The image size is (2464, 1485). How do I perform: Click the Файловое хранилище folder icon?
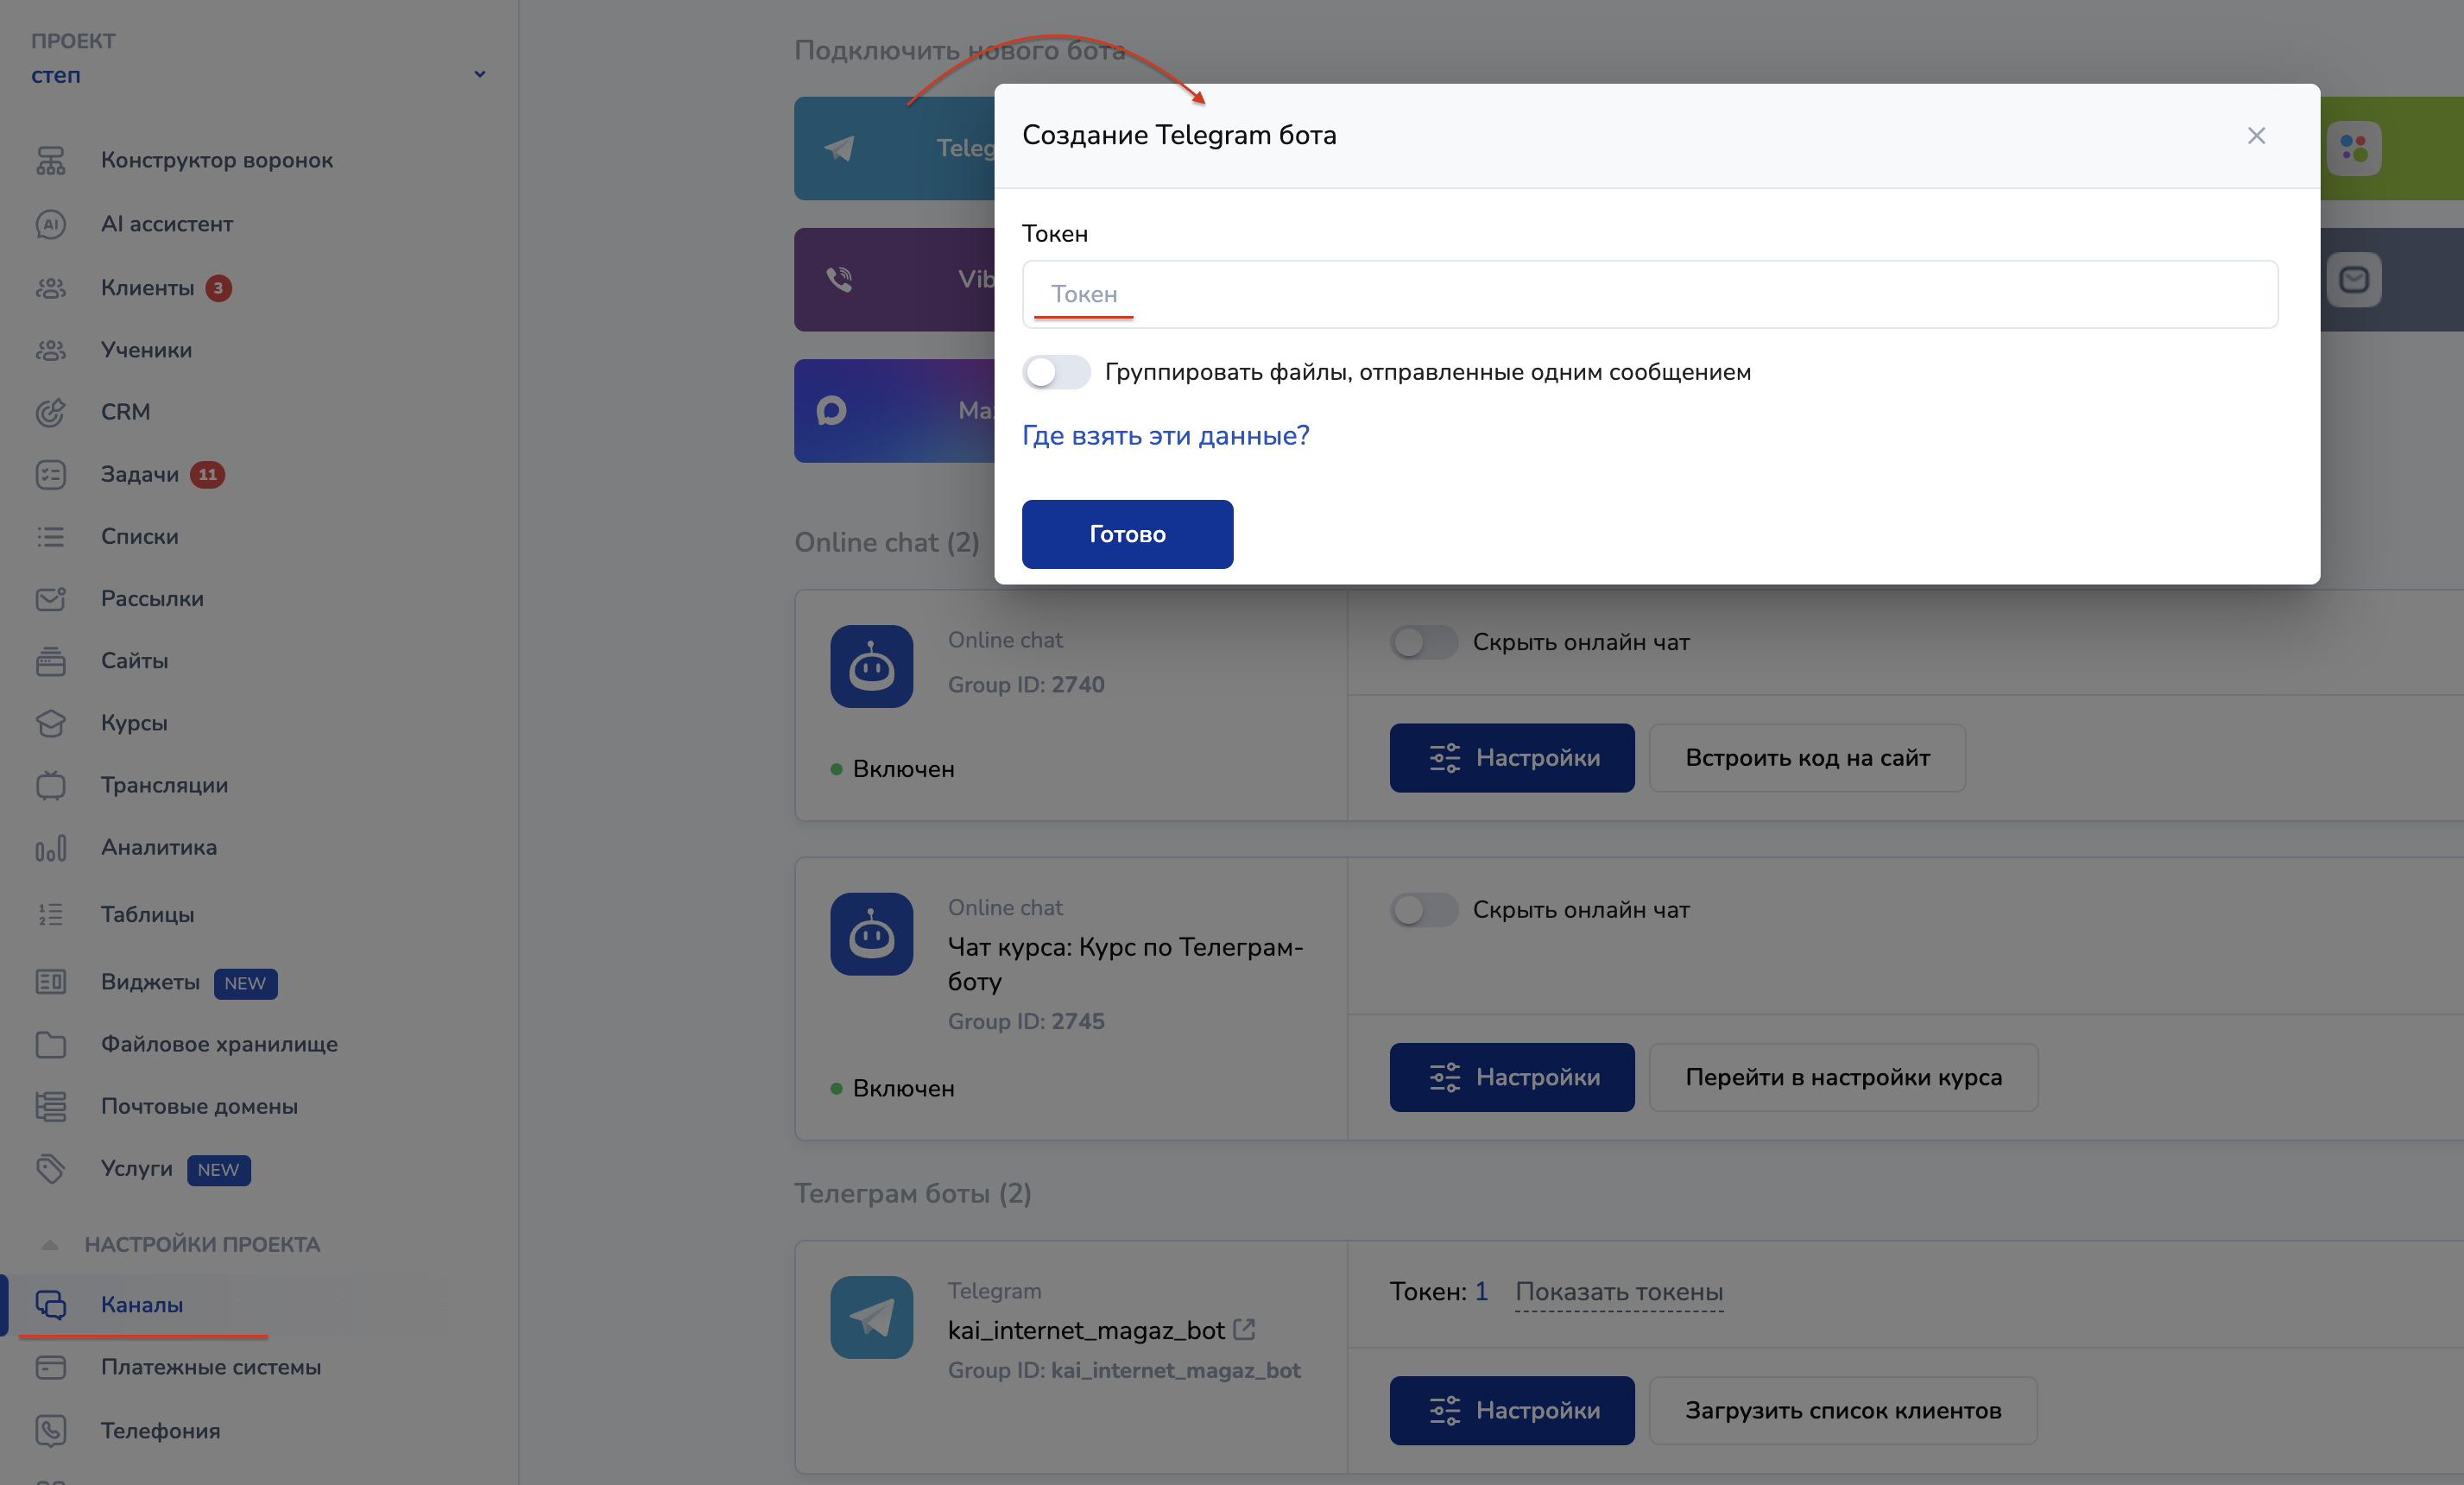pyautogui.click(x=50, y=1045)
